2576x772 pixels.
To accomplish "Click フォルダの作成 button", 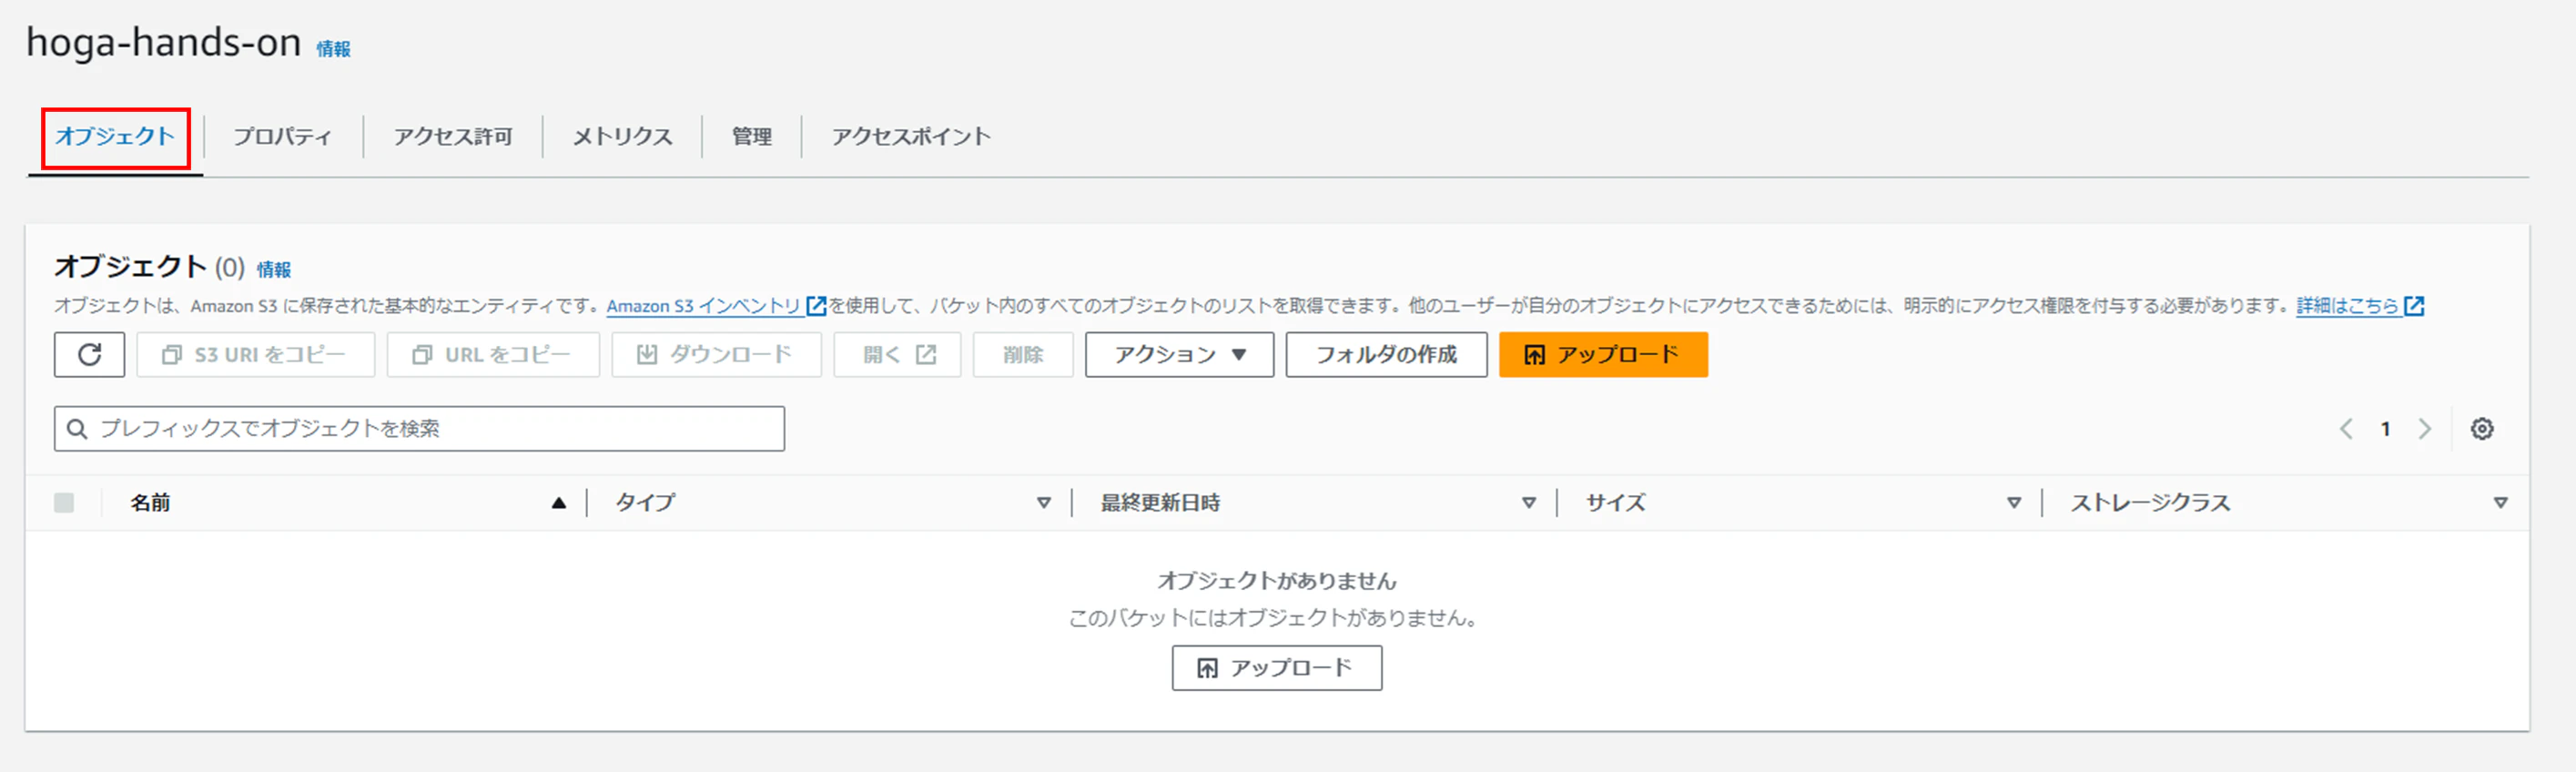I will point(1386,355).
